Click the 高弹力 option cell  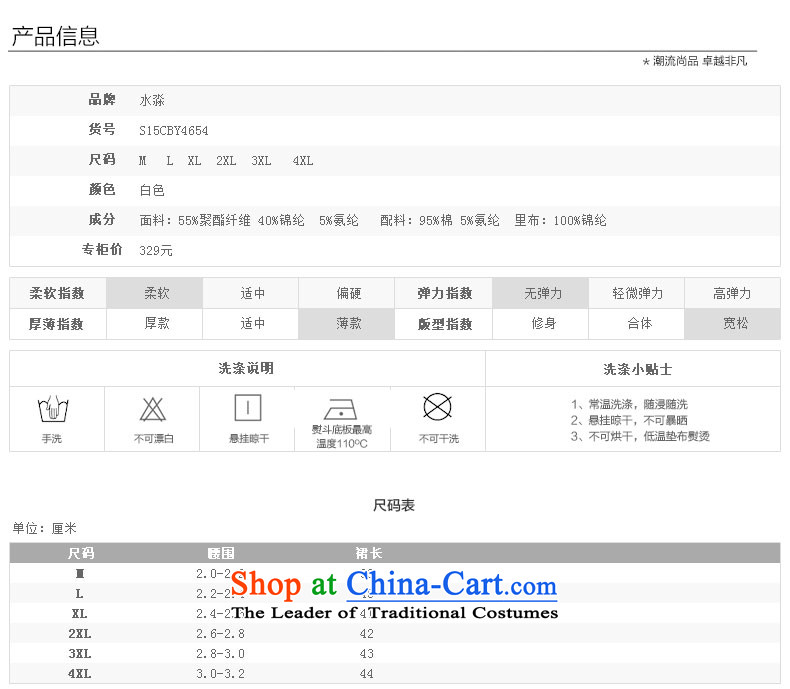pyautogui.click(x=733, y=293)
